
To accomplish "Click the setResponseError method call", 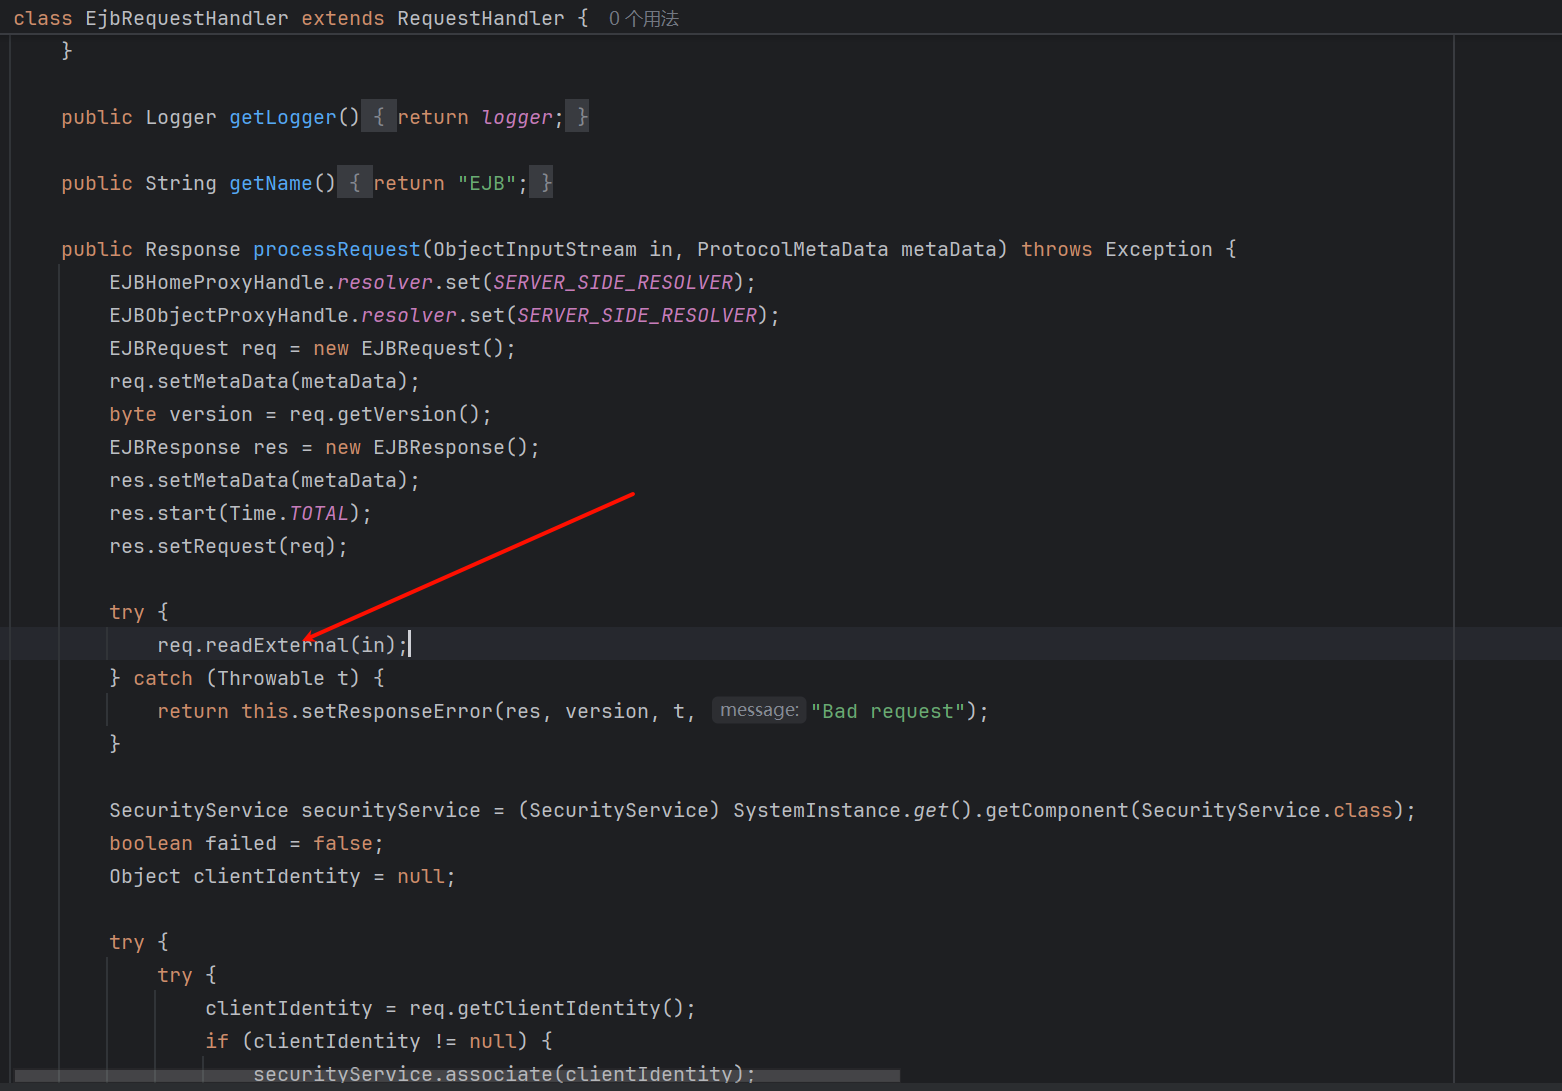I will 397,711.
